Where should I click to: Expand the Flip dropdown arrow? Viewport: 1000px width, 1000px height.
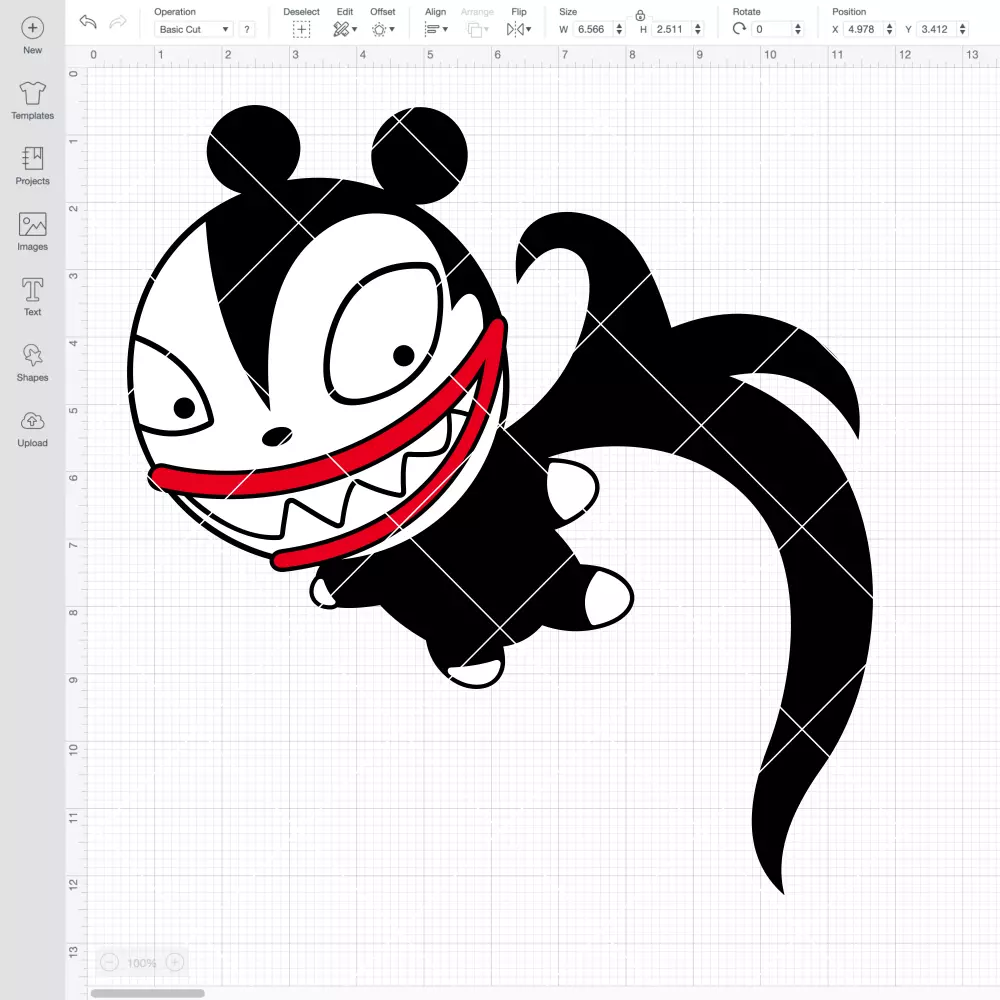tap(529, 29)
